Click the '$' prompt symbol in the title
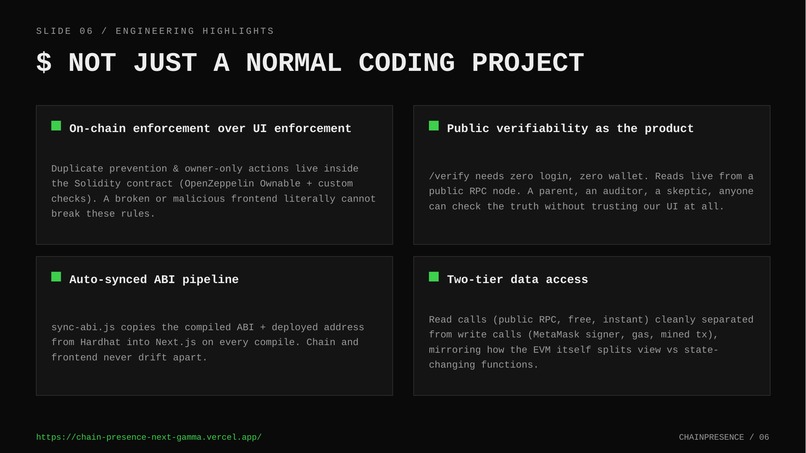 click(x=44, y=63)
